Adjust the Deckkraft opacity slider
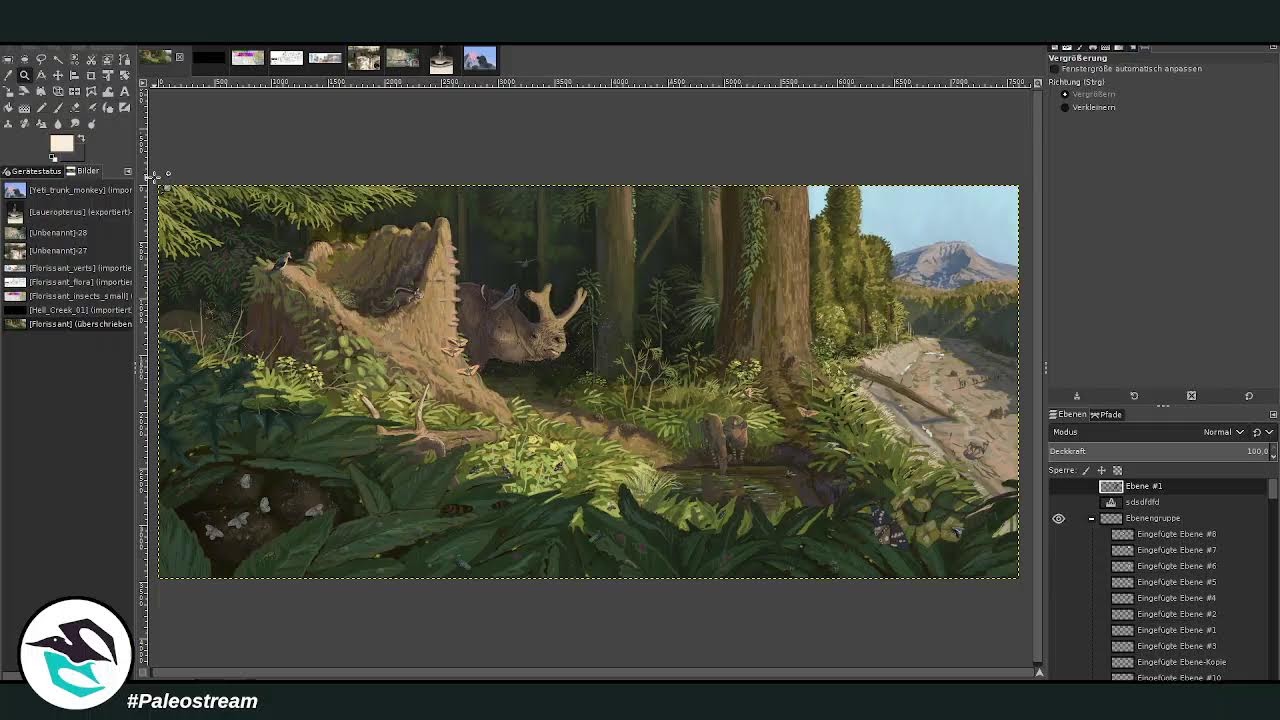 (x=1158, y=451)
